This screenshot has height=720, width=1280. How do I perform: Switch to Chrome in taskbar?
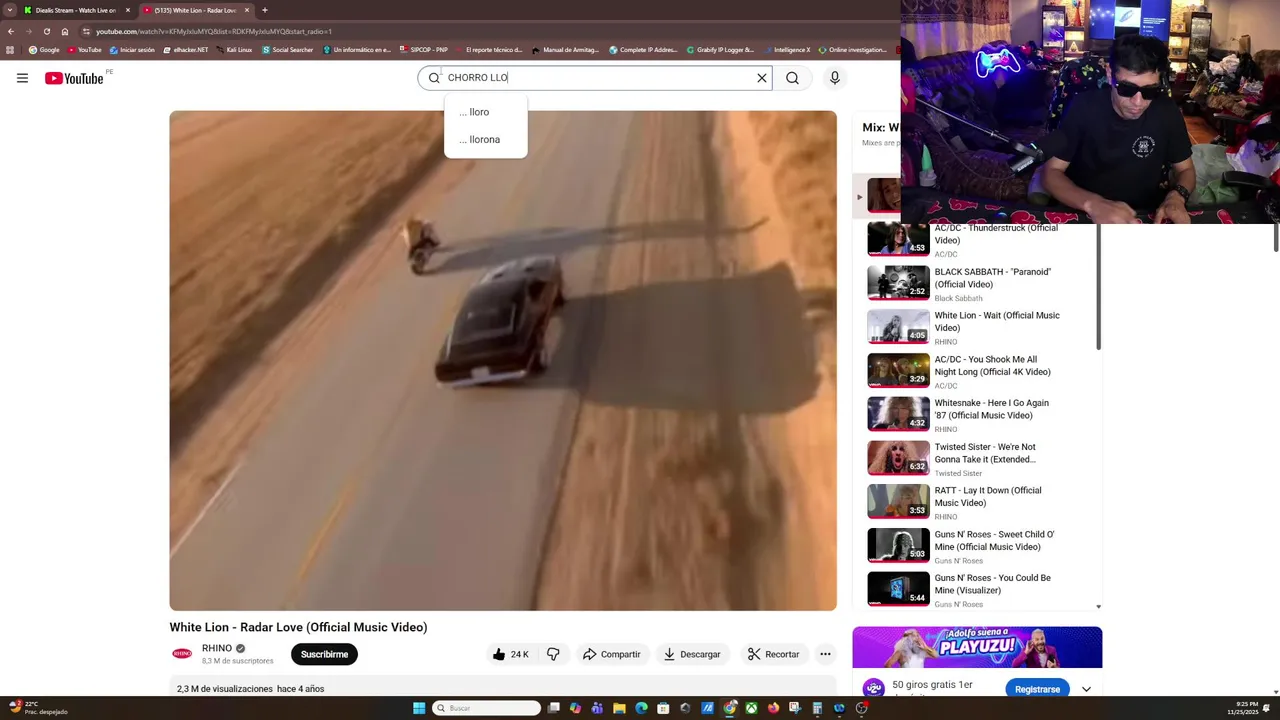coord(729,708)
